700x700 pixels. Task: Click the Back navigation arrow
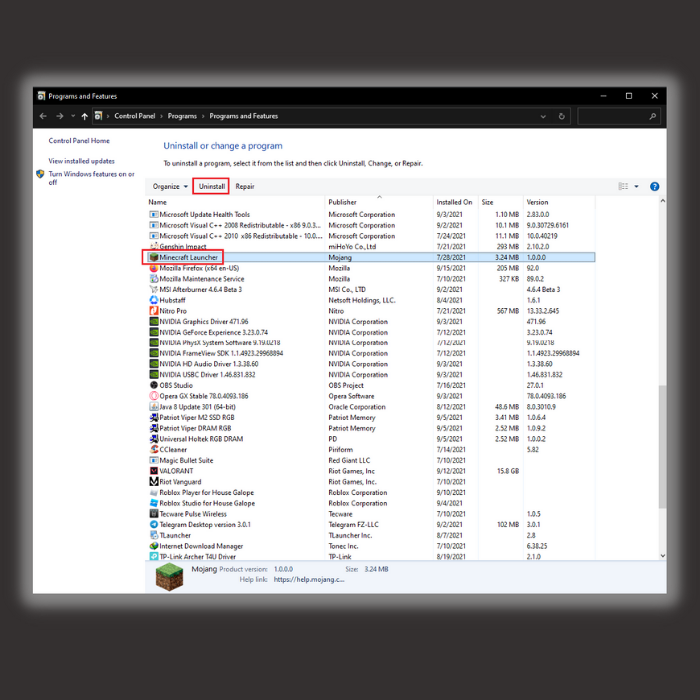[x=43, y=116]
